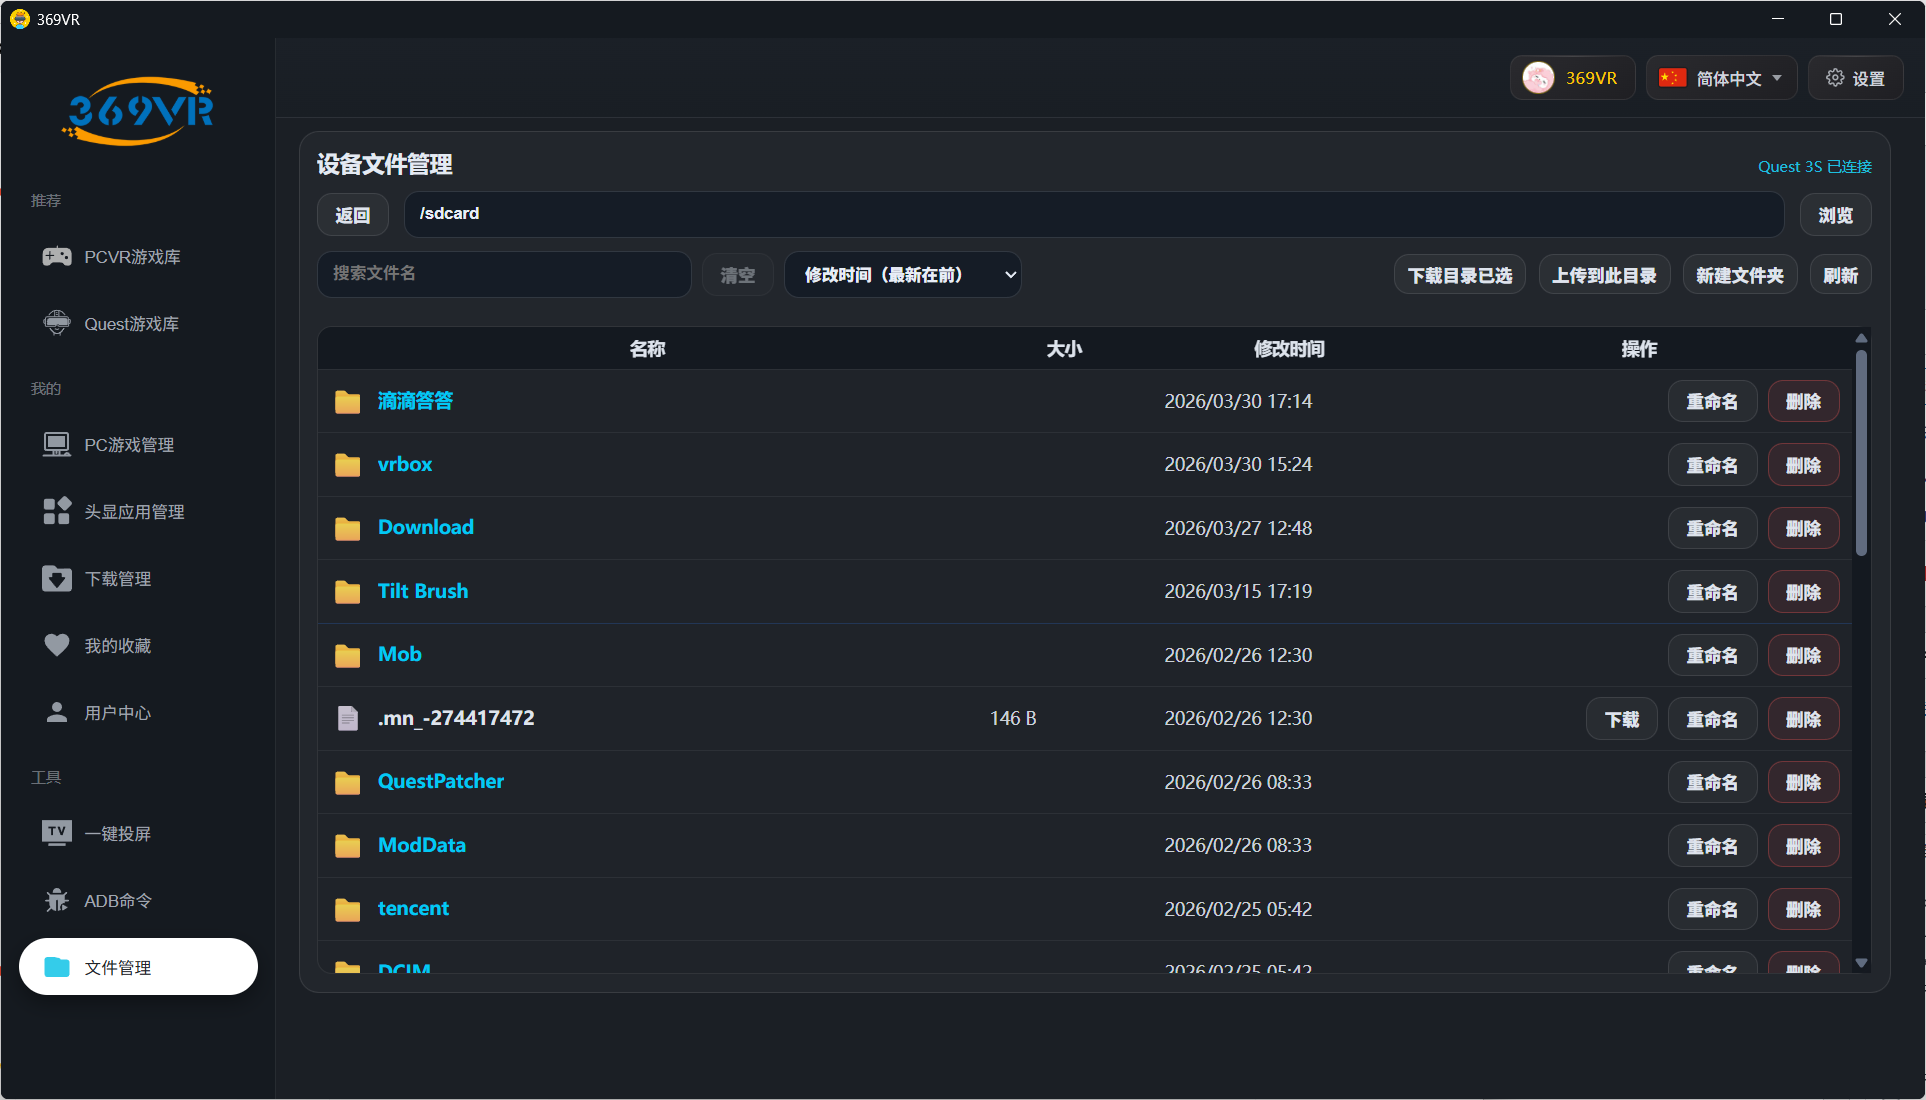Expand the 简体中文 language selector
This screenshot has height=1100, width=1926.
pyautogui.click(x=1722, y=78)
